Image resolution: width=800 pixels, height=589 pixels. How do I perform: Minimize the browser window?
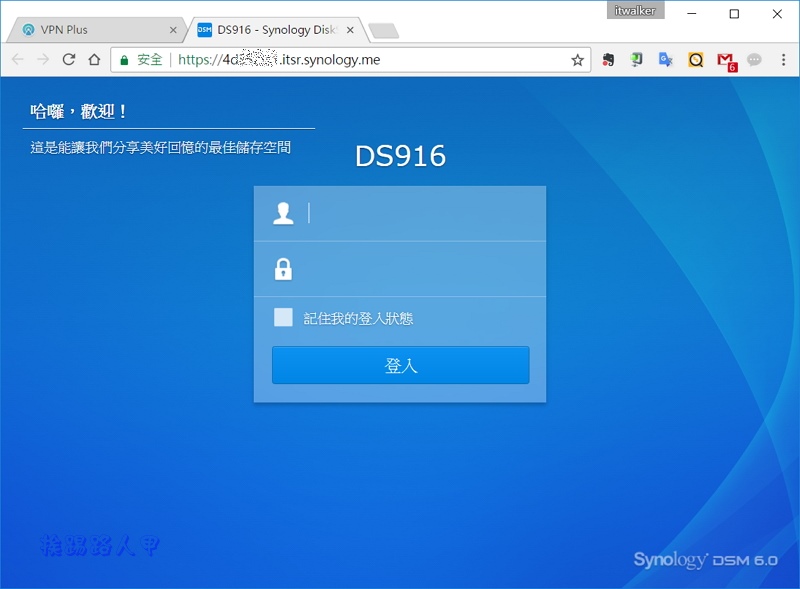pyautogui.click(x=692, y=14)
